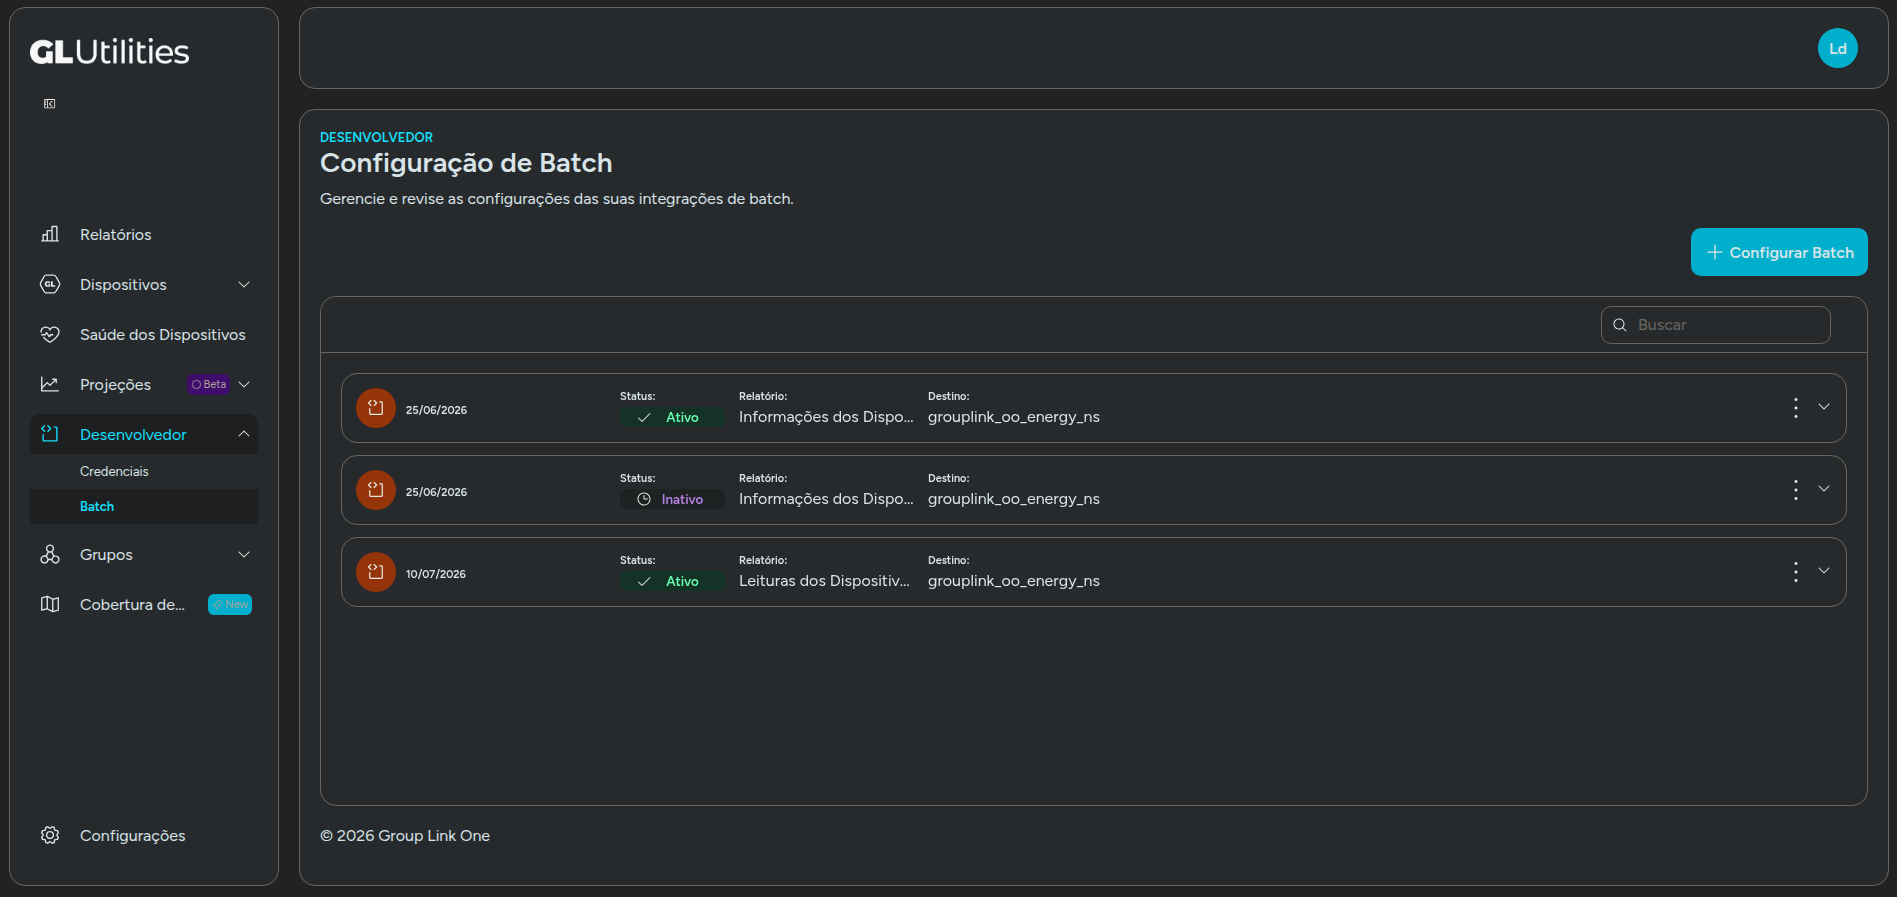Click batch icon of the Inativo row

click(x=376, y=490)
